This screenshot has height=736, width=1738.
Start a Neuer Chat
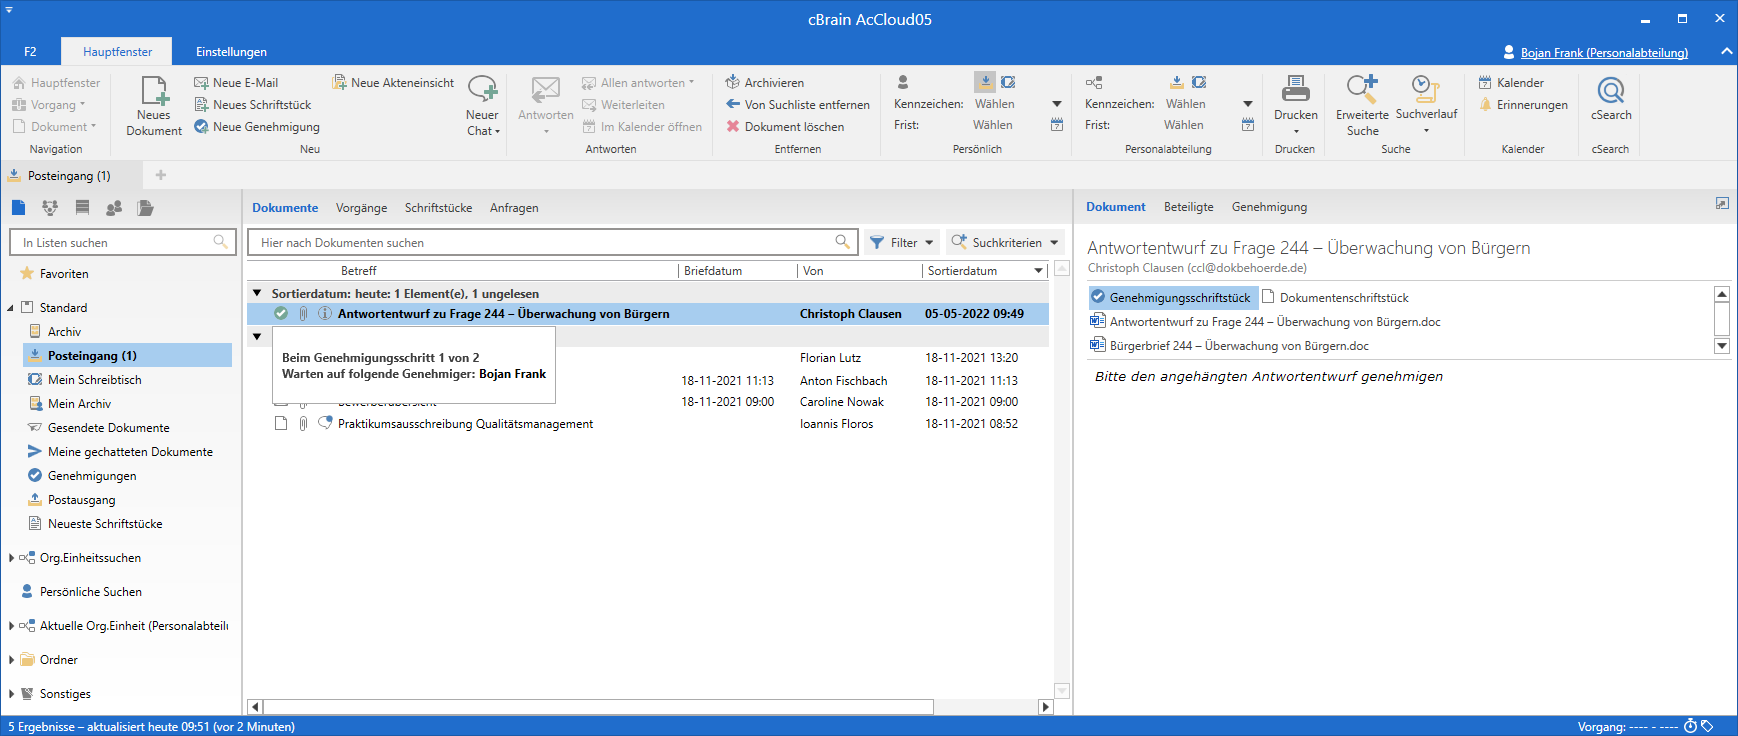pos(483,105)
